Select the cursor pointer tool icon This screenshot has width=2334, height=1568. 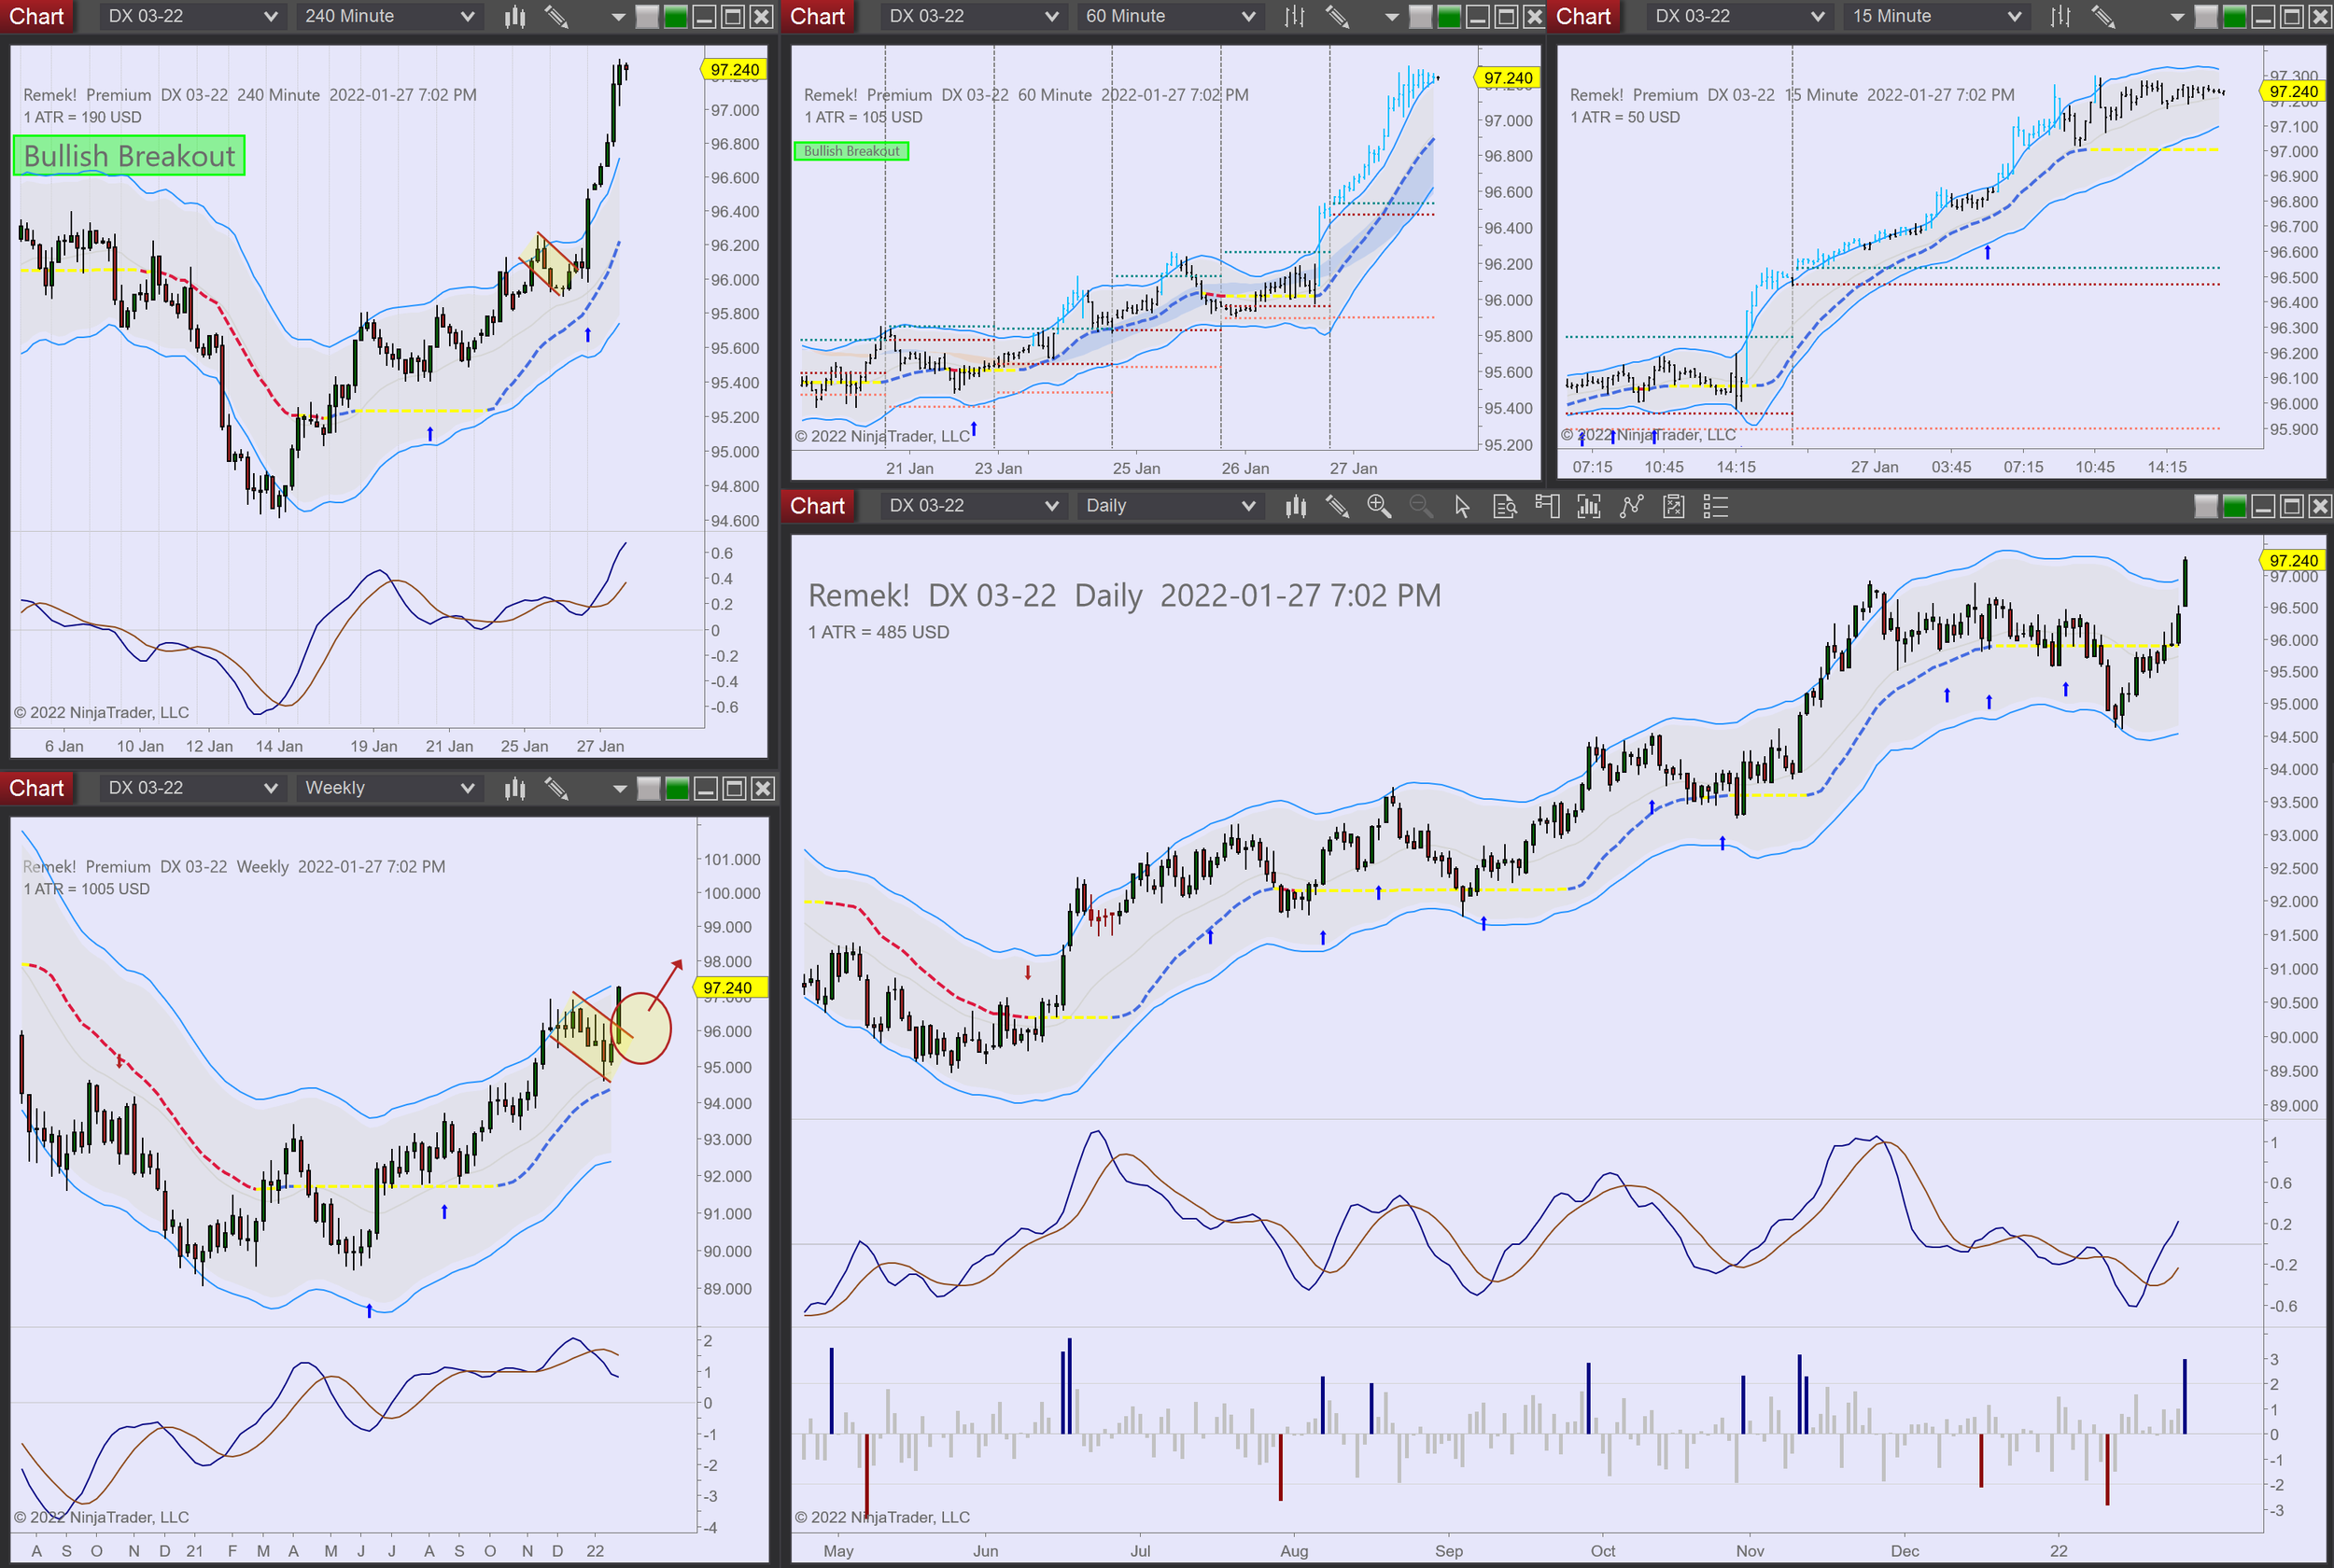click(x=1462, y=506)
